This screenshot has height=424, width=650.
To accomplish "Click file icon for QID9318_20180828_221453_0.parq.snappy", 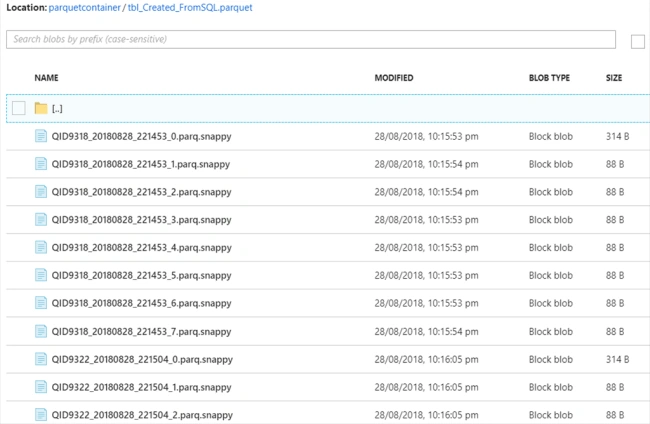I will click(41, 136).
